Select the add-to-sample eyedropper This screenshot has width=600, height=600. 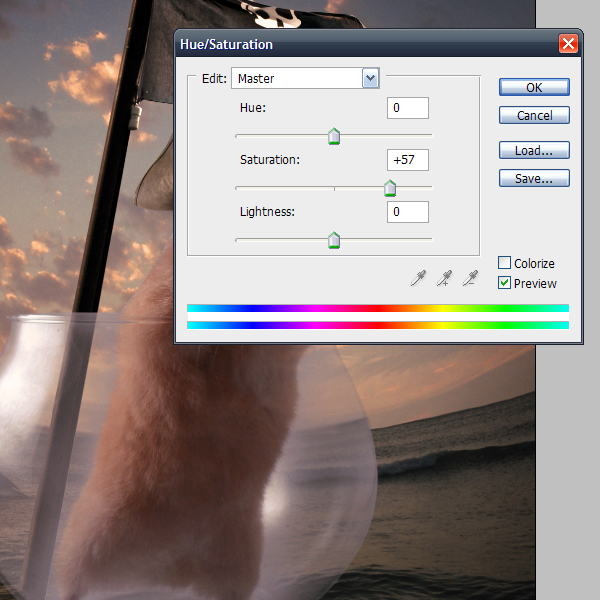[x=444, y=278]
